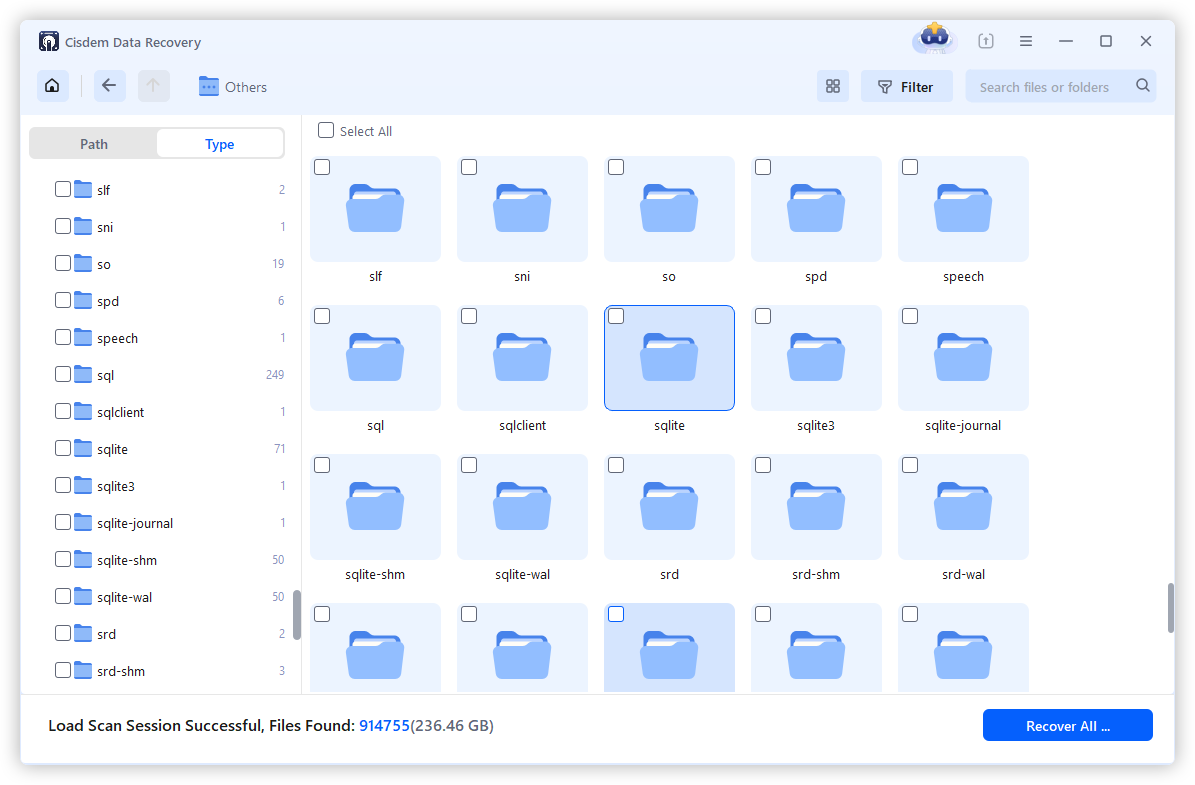Image resolution: width=1195 pixels, height=785 pixels.
Task: Switch to the Path tab
Action: 93,143
